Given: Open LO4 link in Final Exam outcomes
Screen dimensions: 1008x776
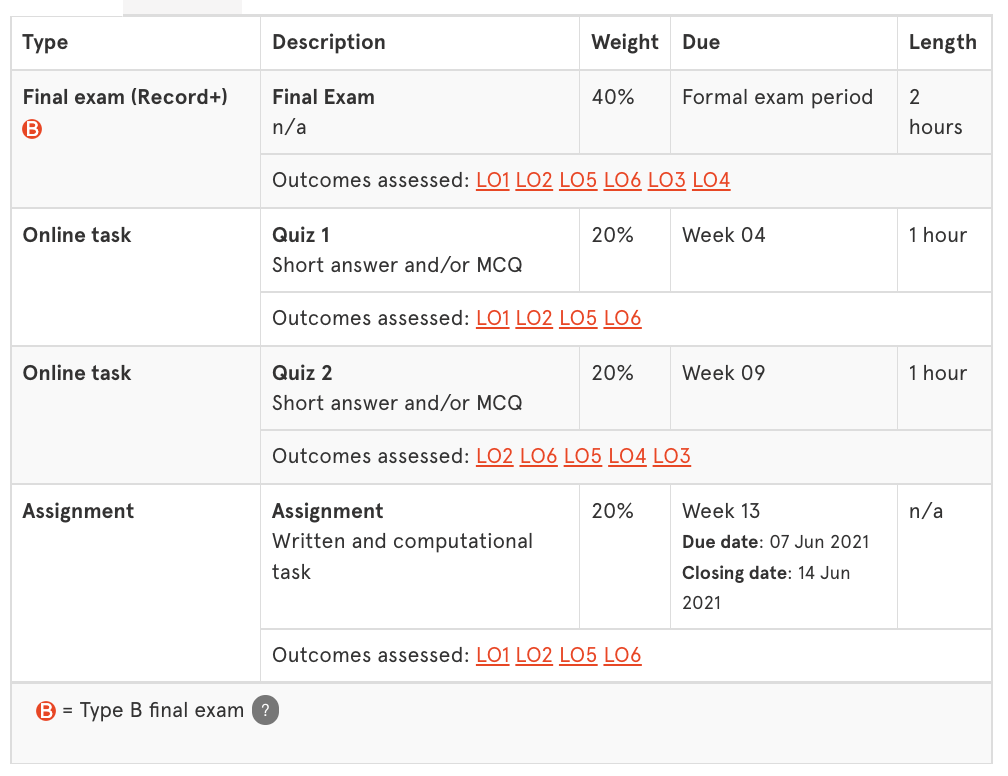Looking at the screenshot, I should tap(711, 181).
